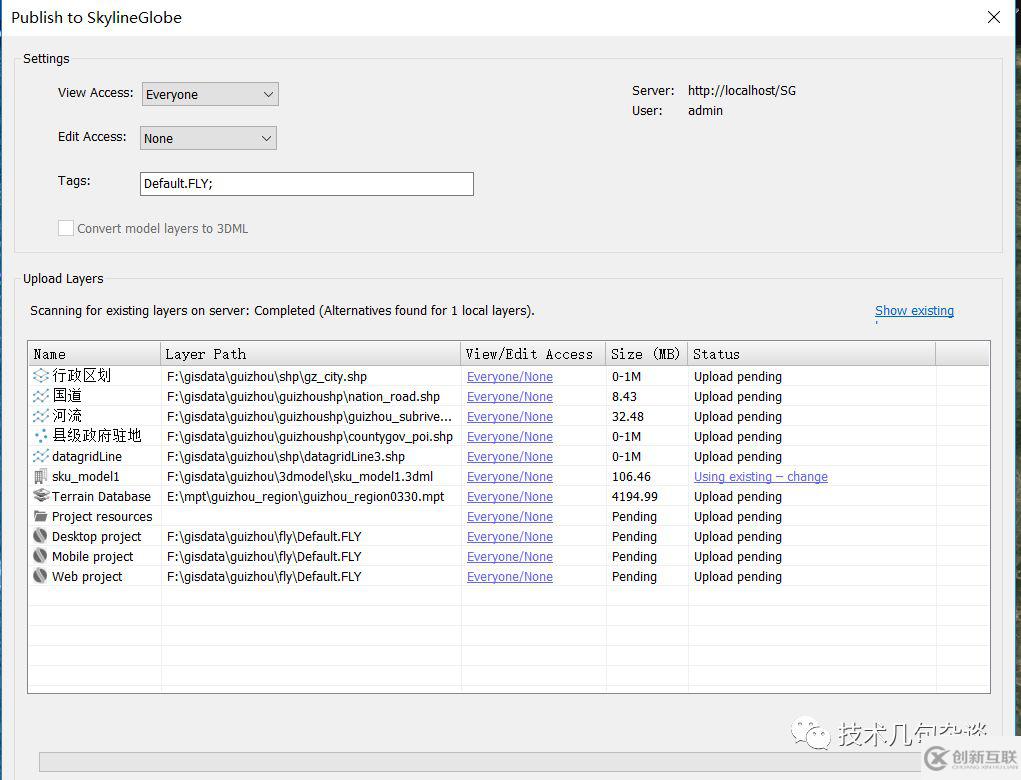Open the View Access dropdown

[210, 94]
